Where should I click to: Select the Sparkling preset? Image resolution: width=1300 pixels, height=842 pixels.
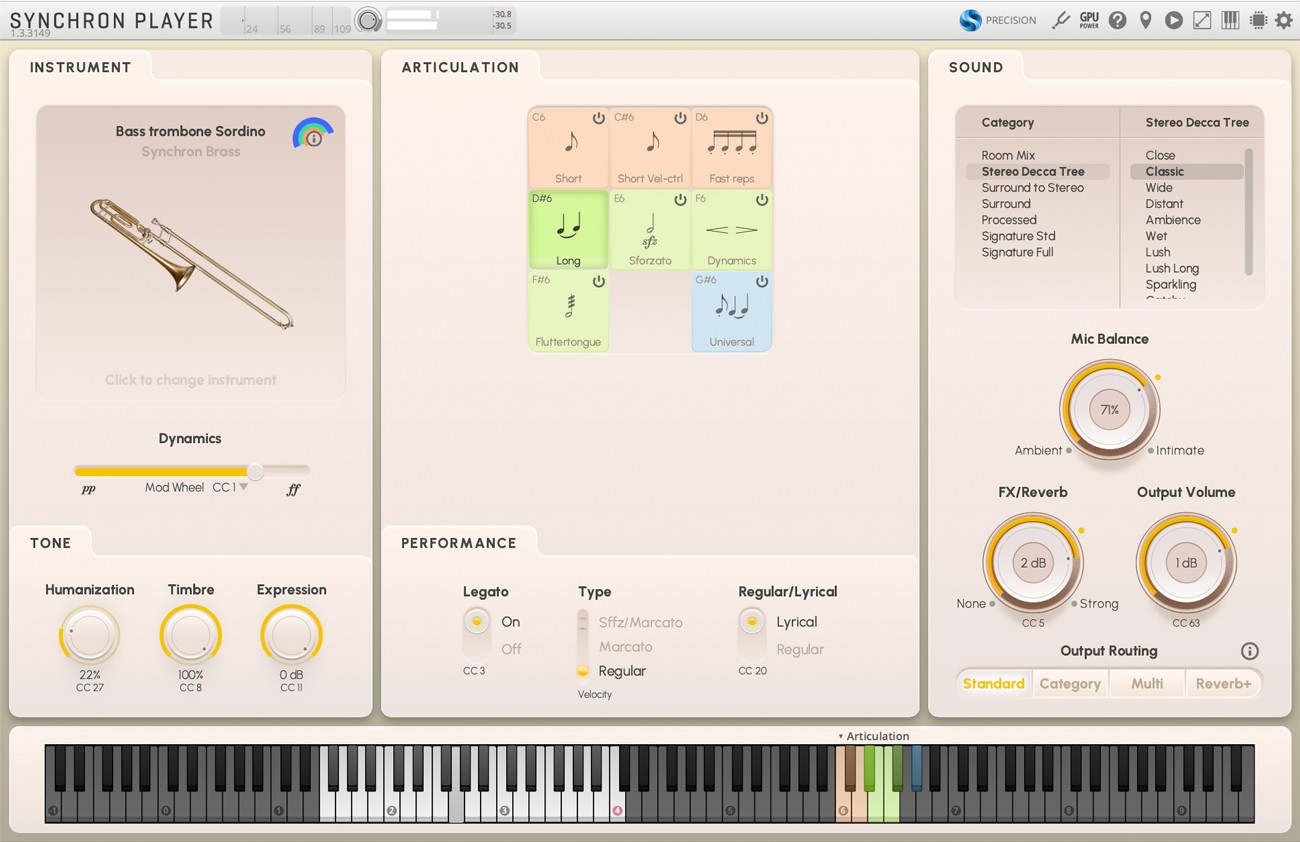1171,284
